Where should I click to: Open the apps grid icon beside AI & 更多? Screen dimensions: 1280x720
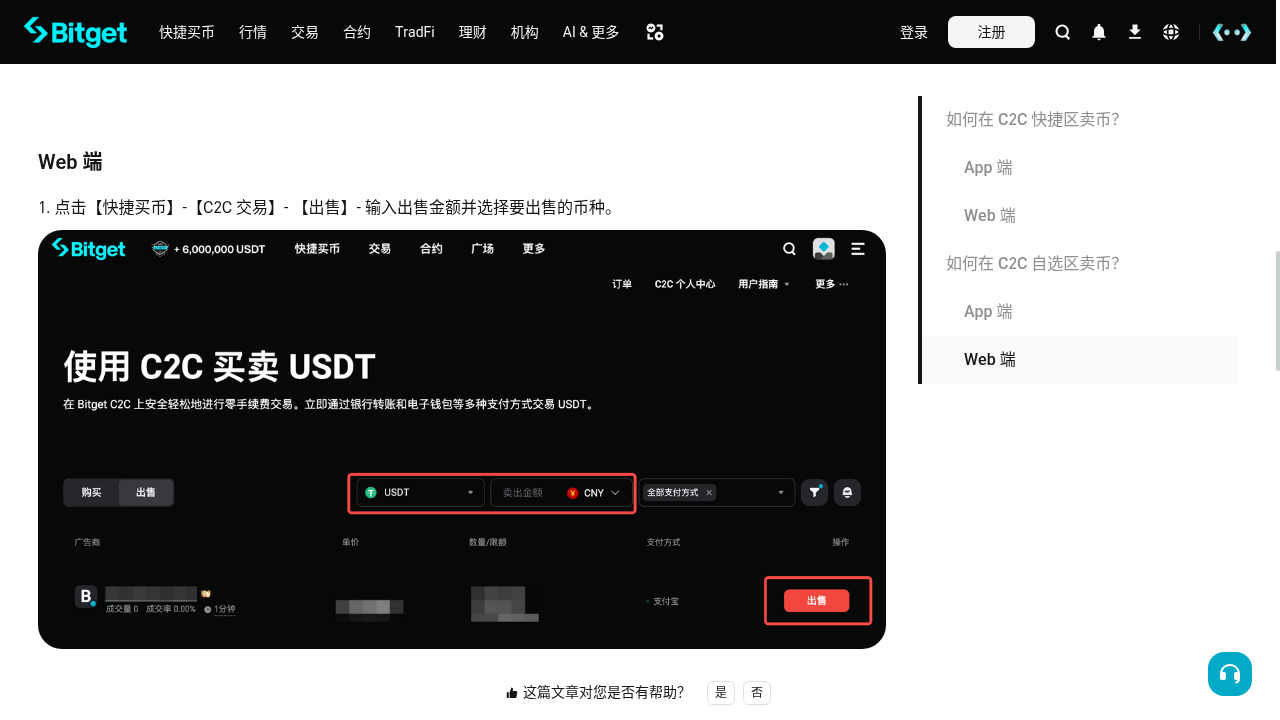point(655,32)
